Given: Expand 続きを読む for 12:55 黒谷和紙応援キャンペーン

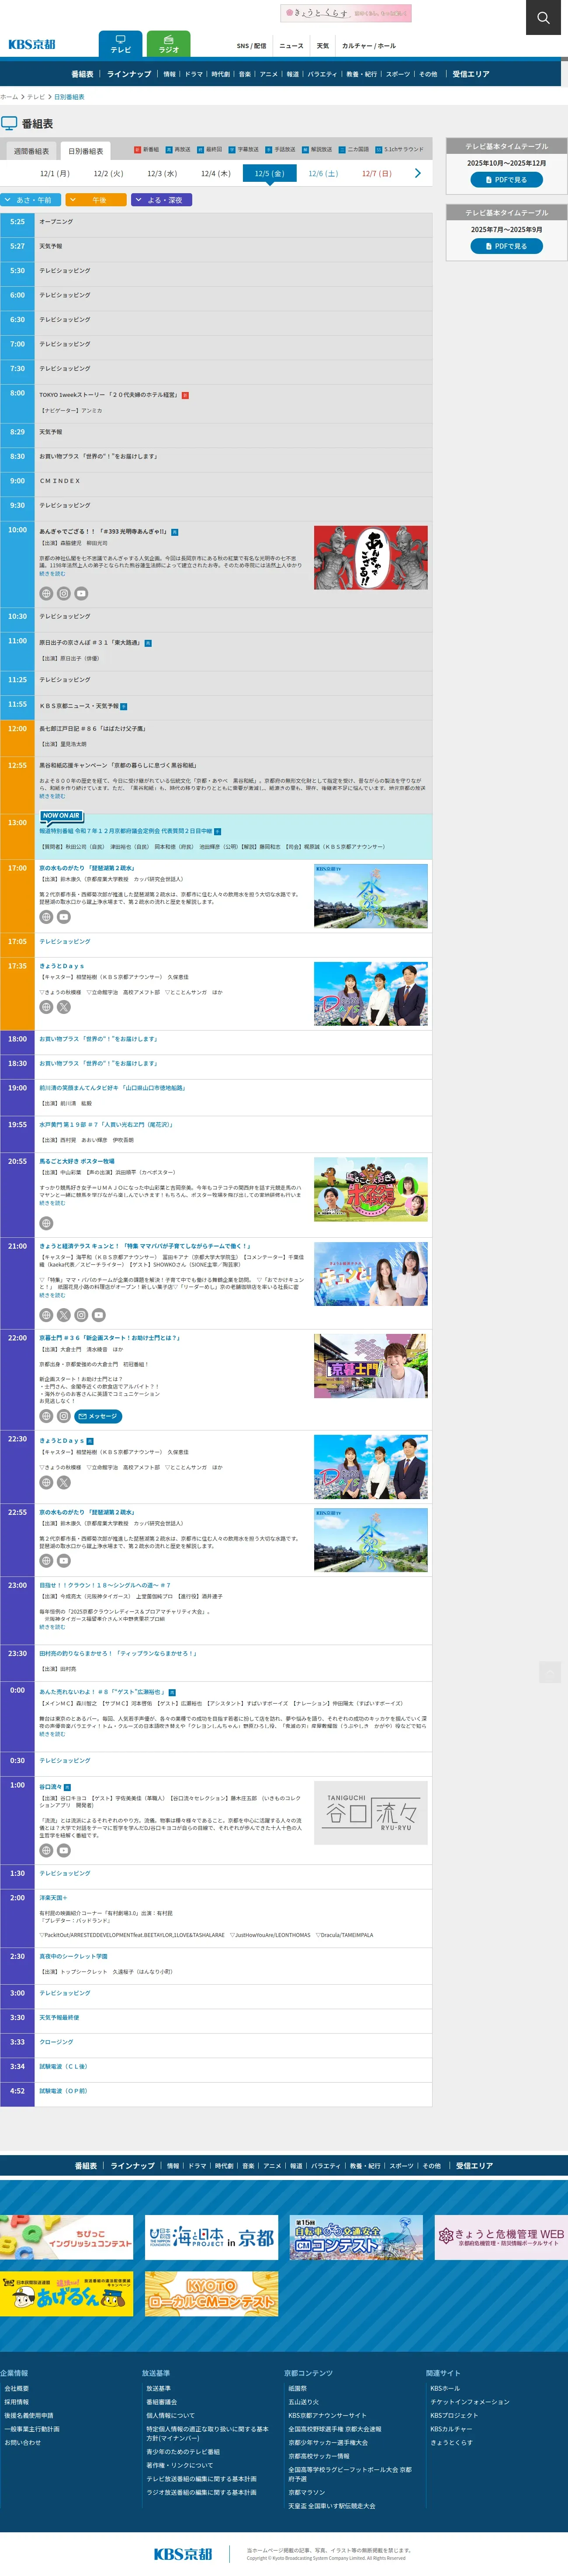Looking at the screenshot, I should click(x=52, y=796).
